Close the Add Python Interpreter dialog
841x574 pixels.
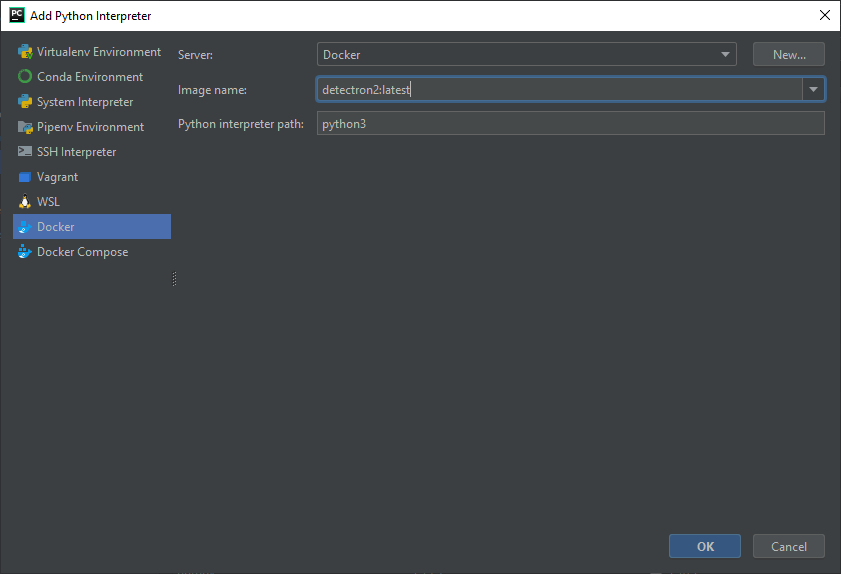pyautogui.click(x=825, y=15)
